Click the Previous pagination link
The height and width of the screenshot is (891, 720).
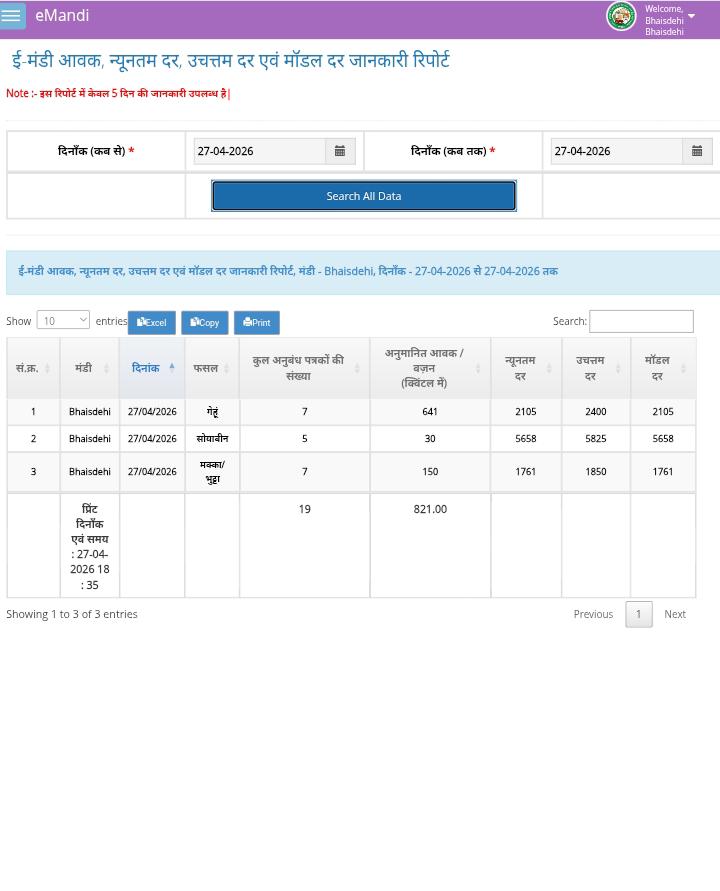[x=592, y=614]
